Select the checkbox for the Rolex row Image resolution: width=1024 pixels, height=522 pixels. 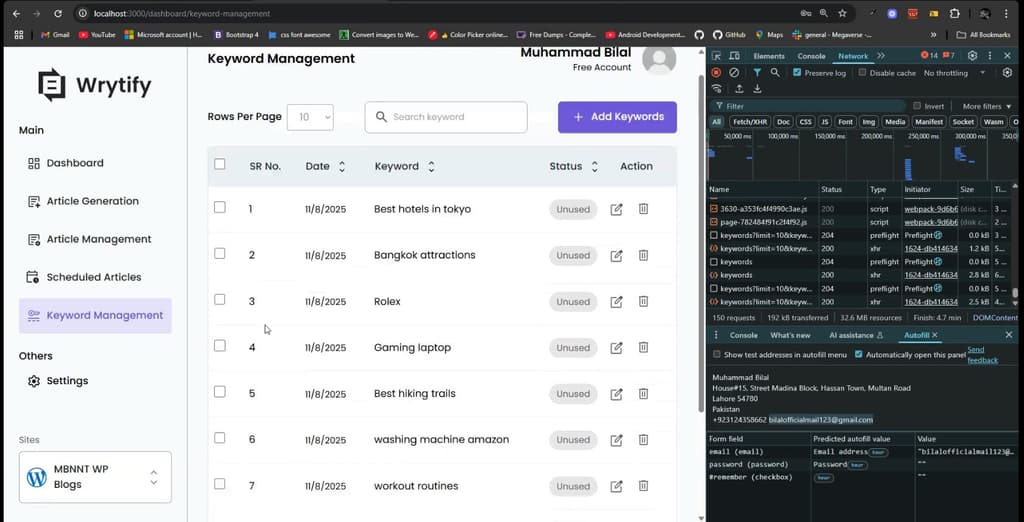coord(220,300)
